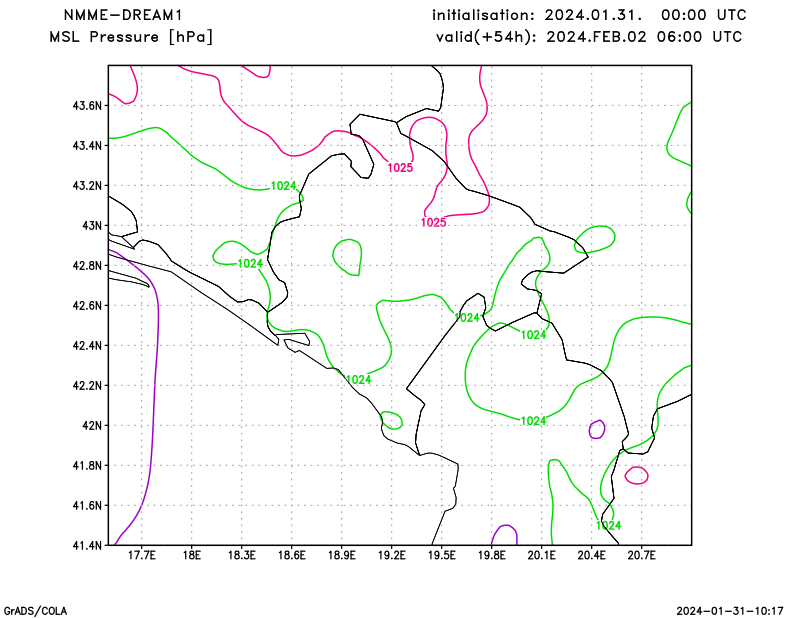Click the 41.8N latitude label

[87, 465]
